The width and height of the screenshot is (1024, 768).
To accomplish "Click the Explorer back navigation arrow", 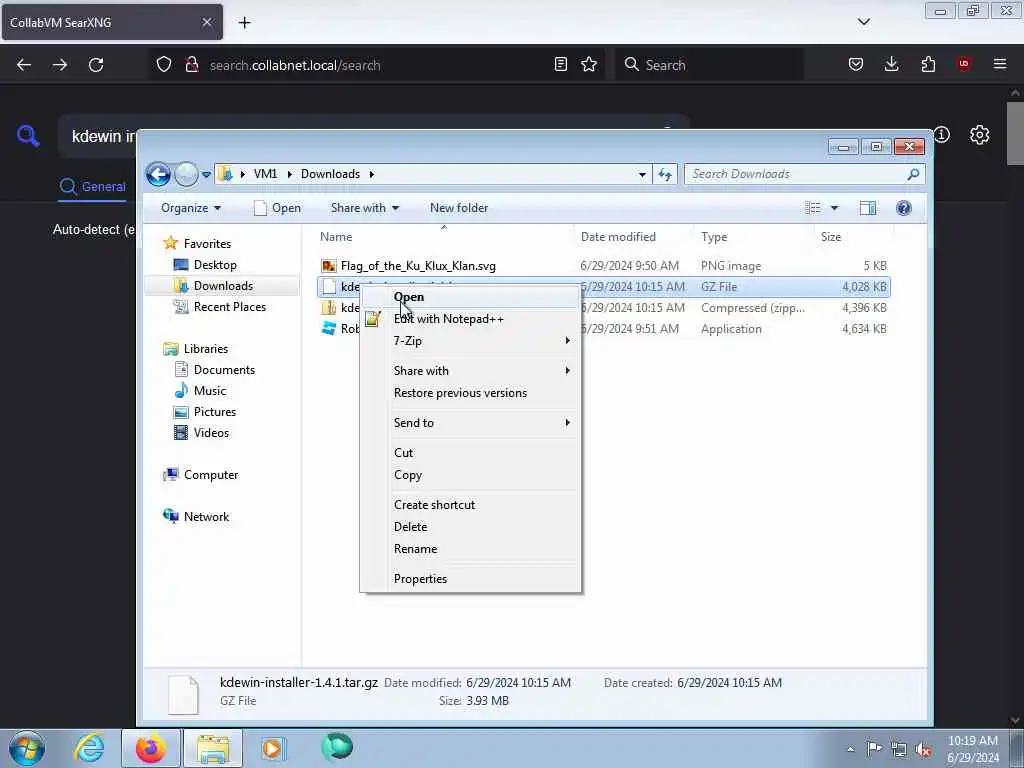I will pyautogui.click(x=158, y=174).
